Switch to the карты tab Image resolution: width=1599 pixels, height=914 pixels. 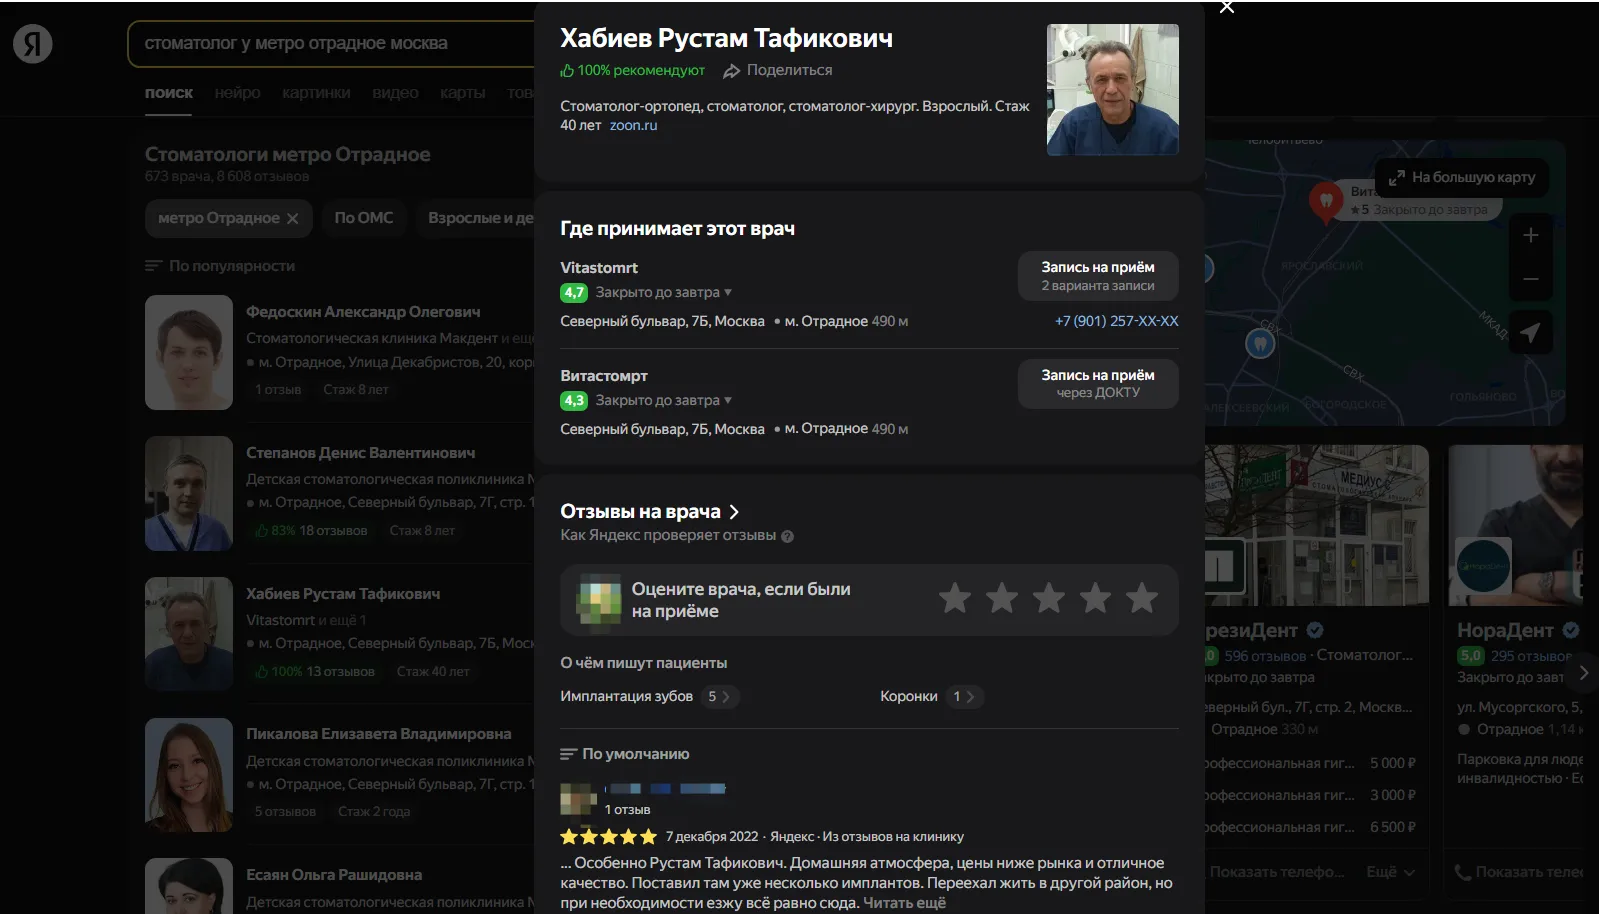click(x=462, y=93)
